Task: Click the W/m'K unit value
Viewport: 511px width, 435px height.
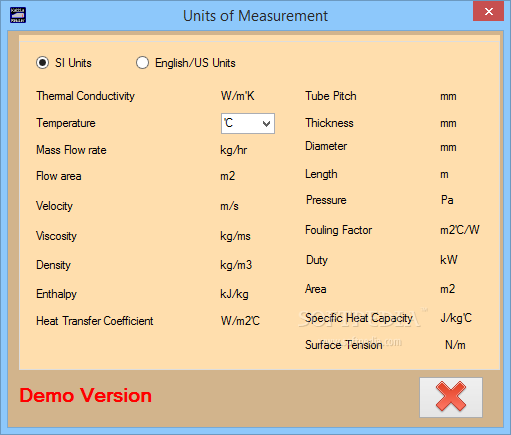Action: [237, 96]
